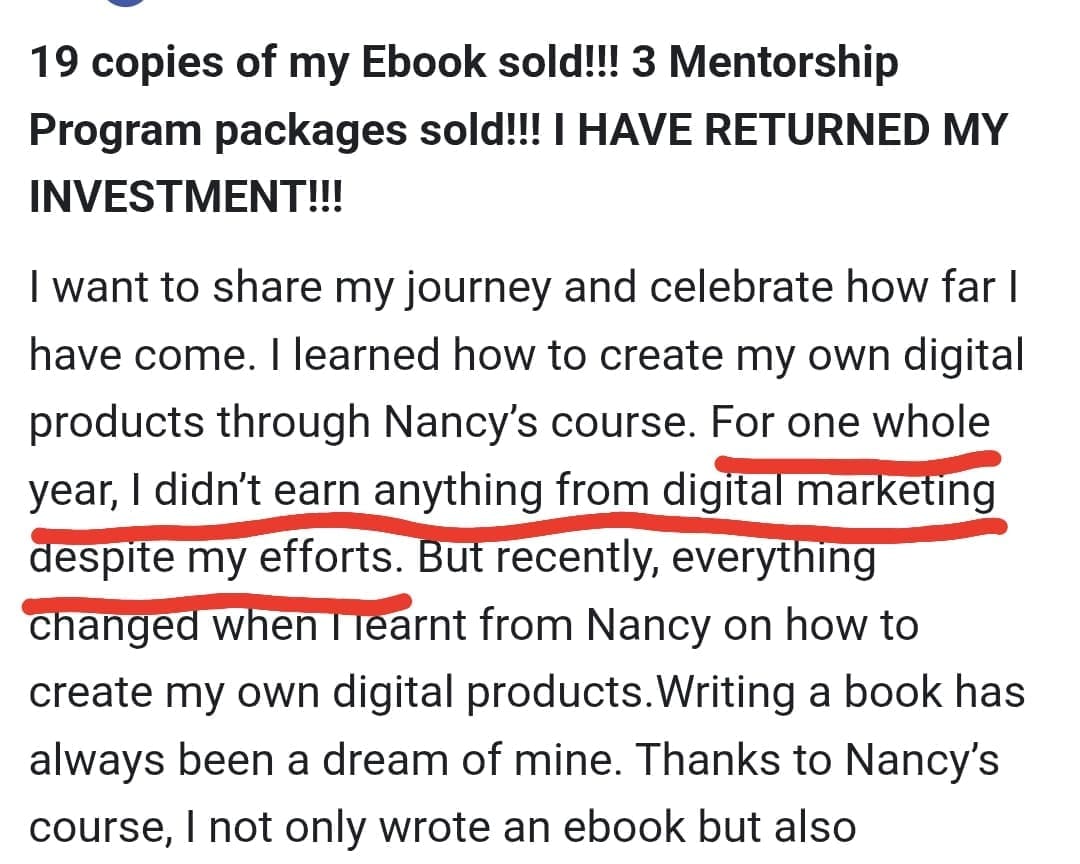Viewport: 1080px width, 864px height.
Task: Click the phrase "But recently, everything"
Action: click(646, 557)
